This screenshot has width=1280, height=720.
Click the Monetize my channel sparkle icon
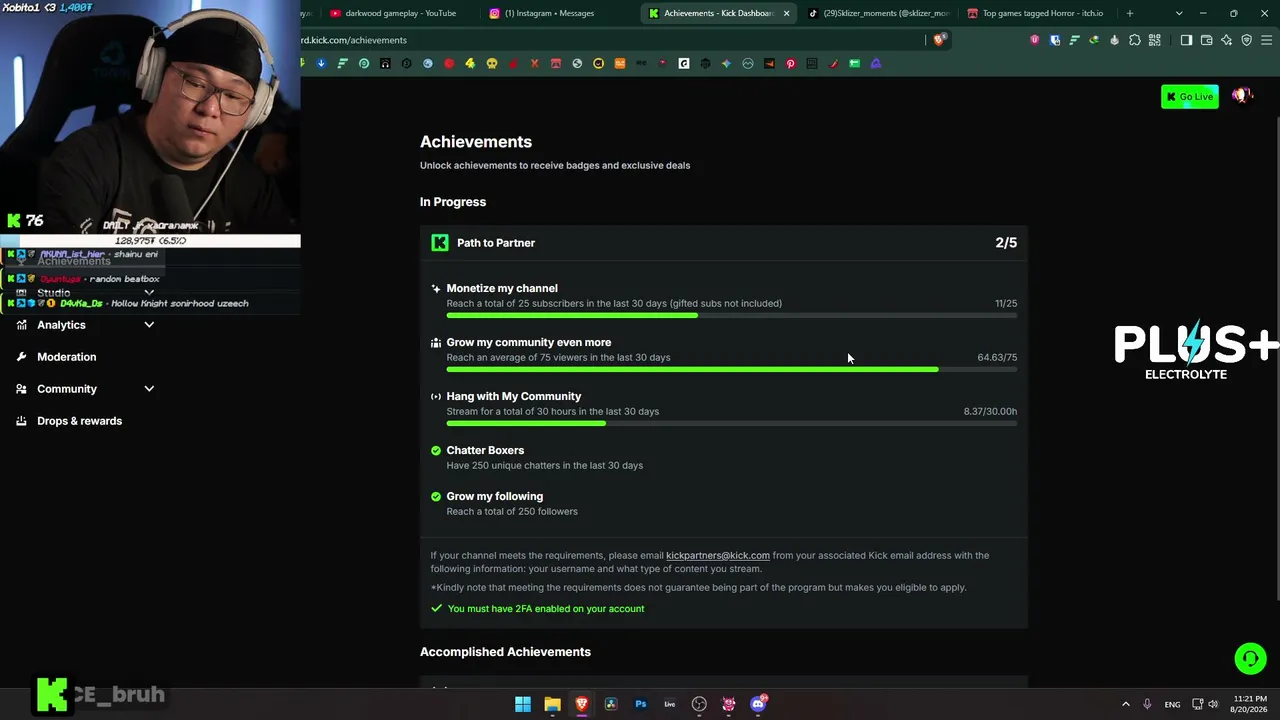pos(436,289)
